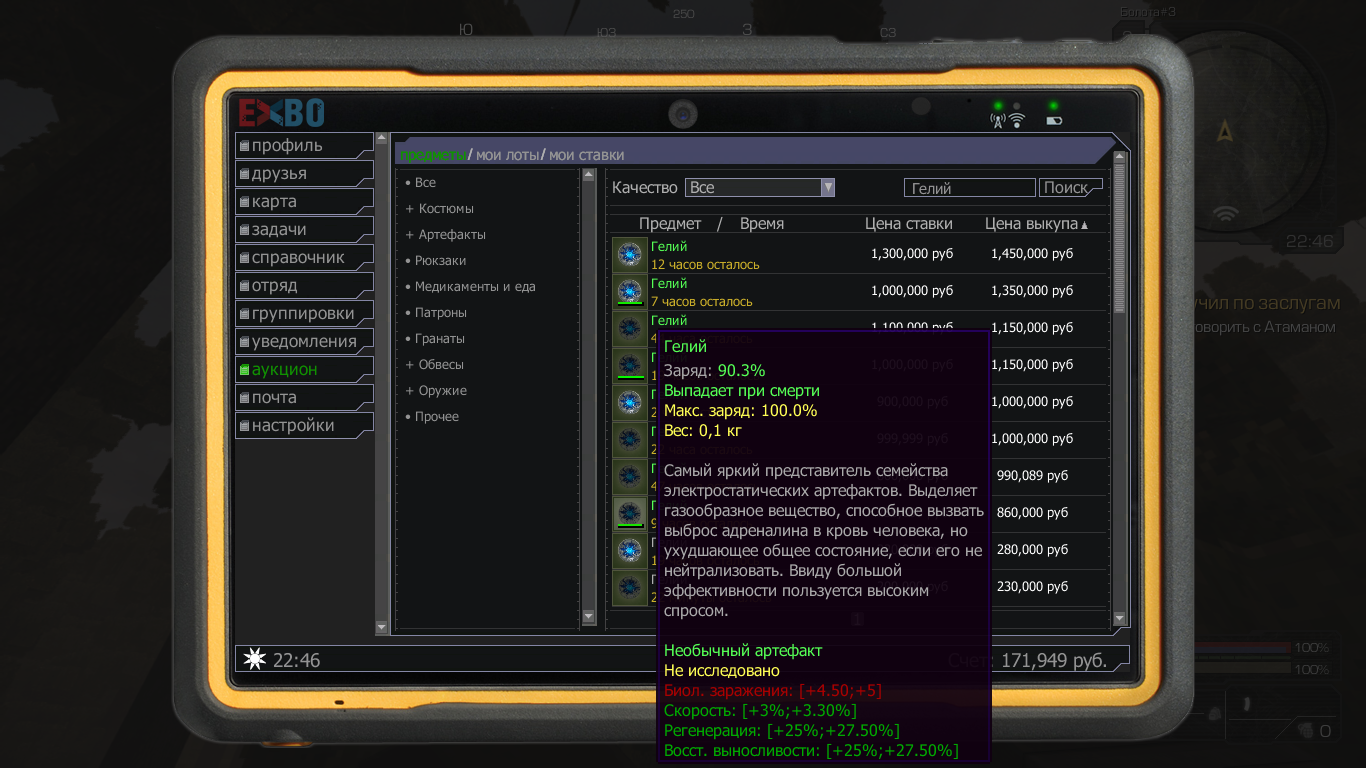Click category list scrollbar down arrow

pos(588,617)
